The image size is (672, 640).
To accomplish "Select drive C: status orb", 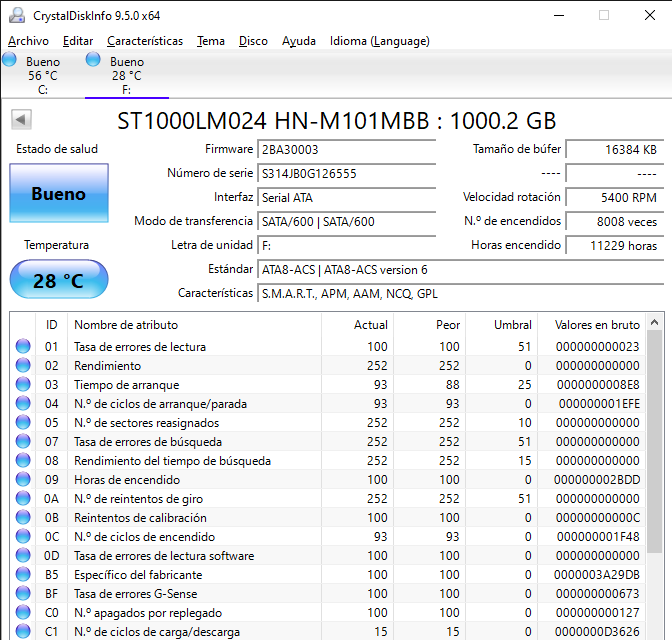I will click(x=10, y=61).
